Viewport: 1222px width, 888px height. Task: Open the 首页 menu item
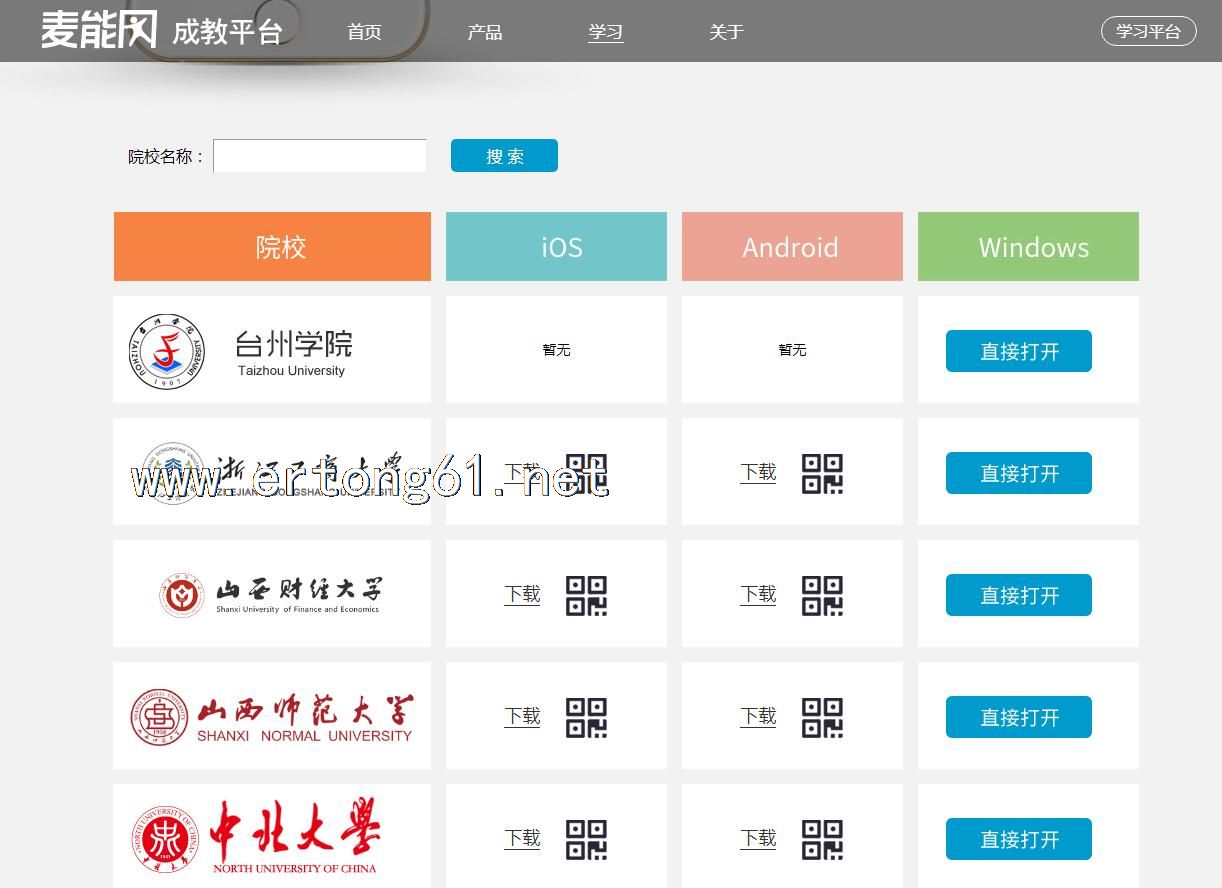pyautogui.click(x=364, y=32)
